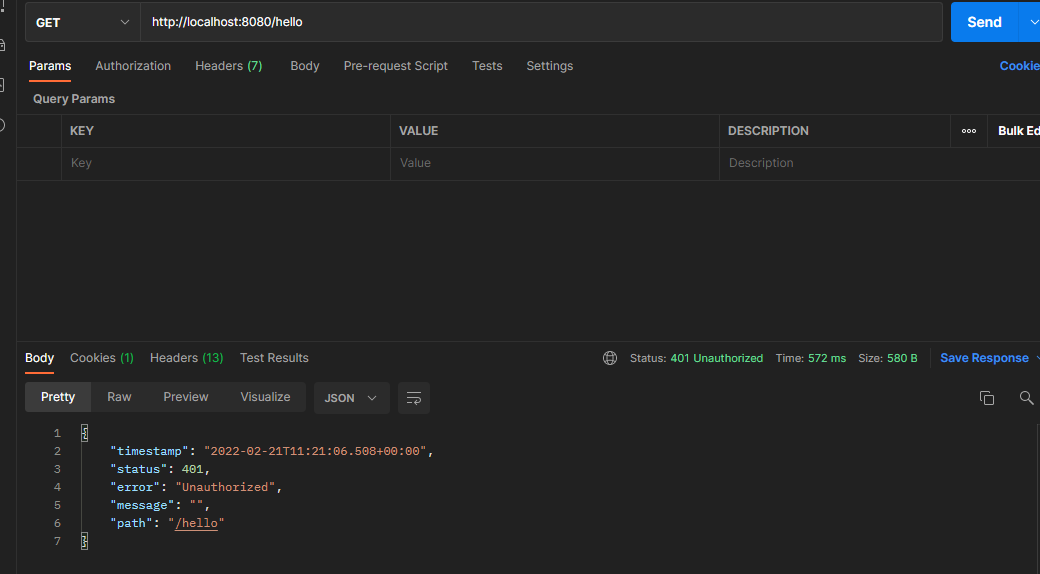1040x574 pixels.
Task: Open the request Body tab
Action: (x=305, y=66)
